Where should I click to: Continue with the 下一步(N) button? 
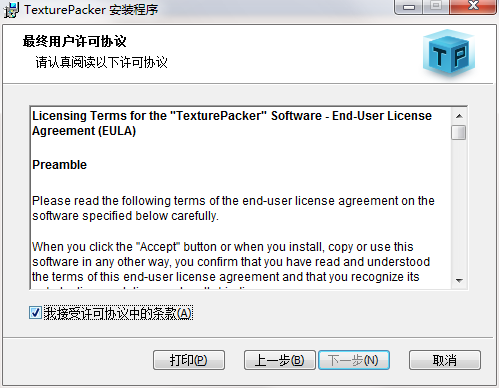(354, 360)
